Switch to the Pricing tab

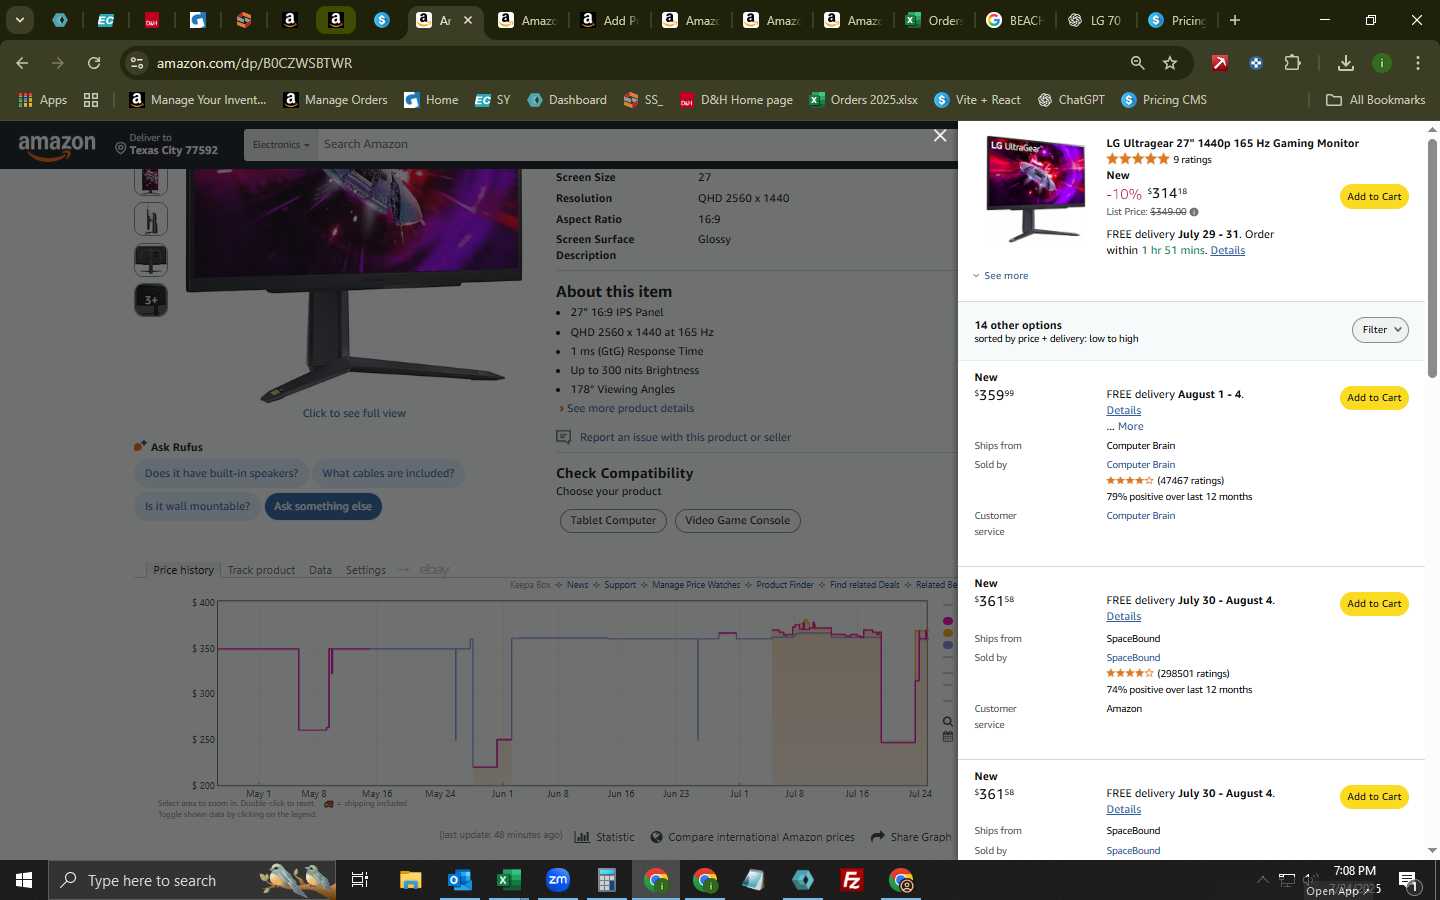pyautogui.click(x=1177, y=20)
